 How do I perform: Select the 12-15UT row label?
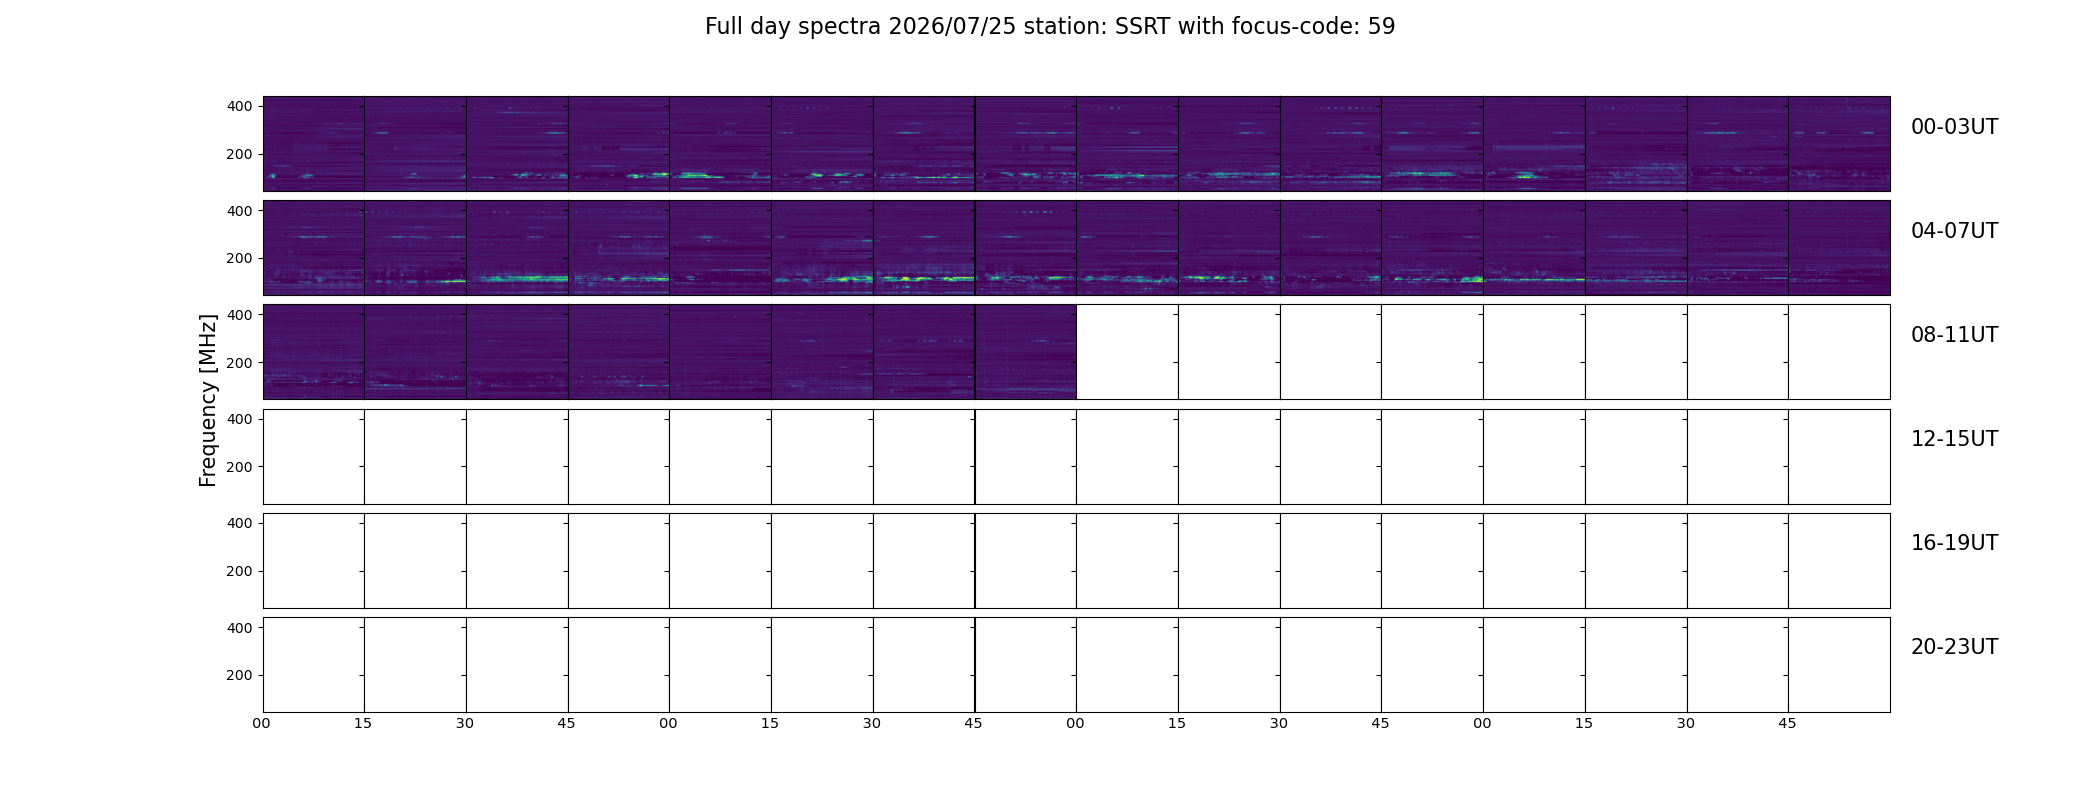pyautogui.click(x=1954, y=439)
